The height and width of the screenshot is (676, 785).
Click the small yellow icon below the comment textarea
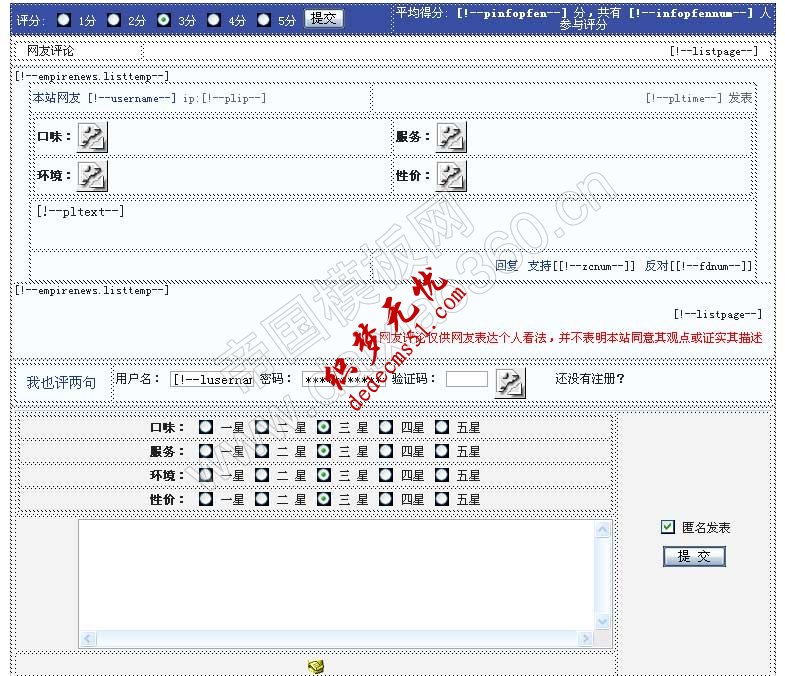(316, 666)
